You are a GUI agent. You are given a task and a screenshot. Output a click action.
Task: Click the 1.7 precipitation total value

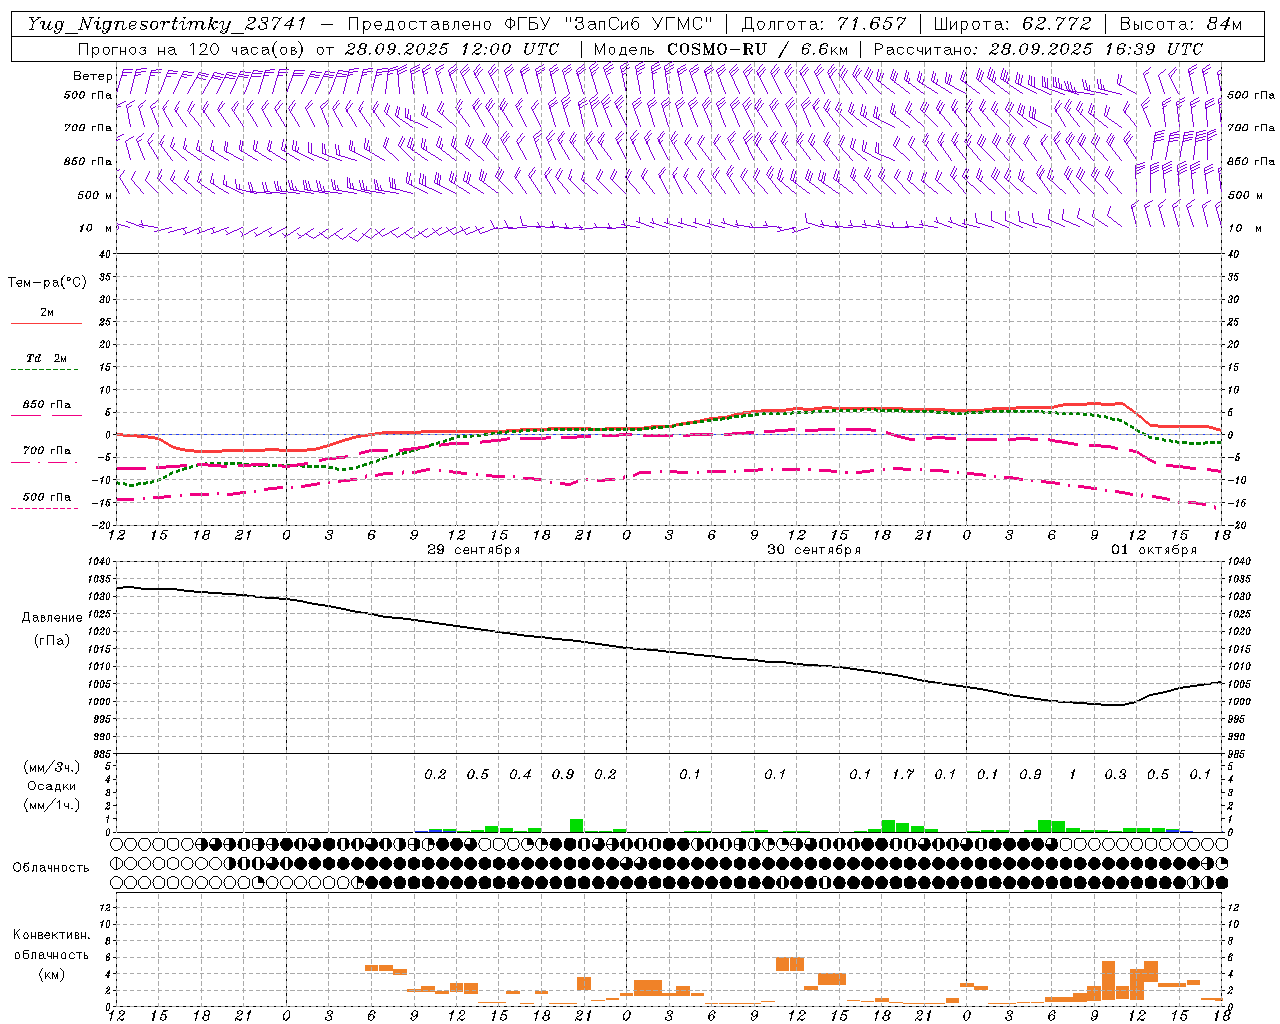[x=902, y=774]
